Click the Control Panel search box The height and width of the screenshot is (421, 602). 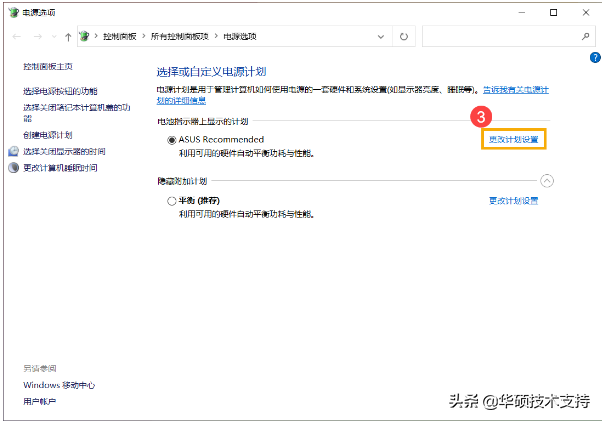(501, 36)
